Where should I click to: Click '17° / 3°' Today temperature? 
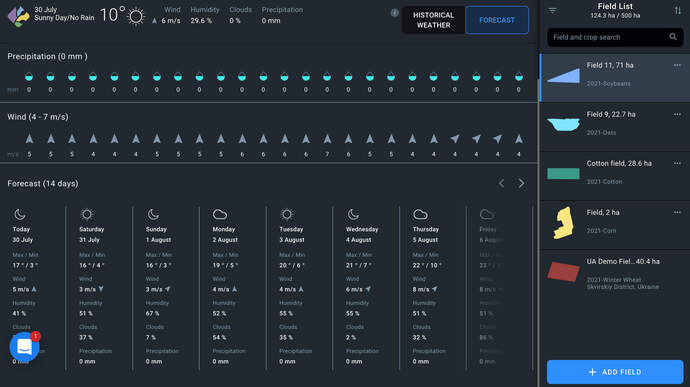(x=25, y=265)
